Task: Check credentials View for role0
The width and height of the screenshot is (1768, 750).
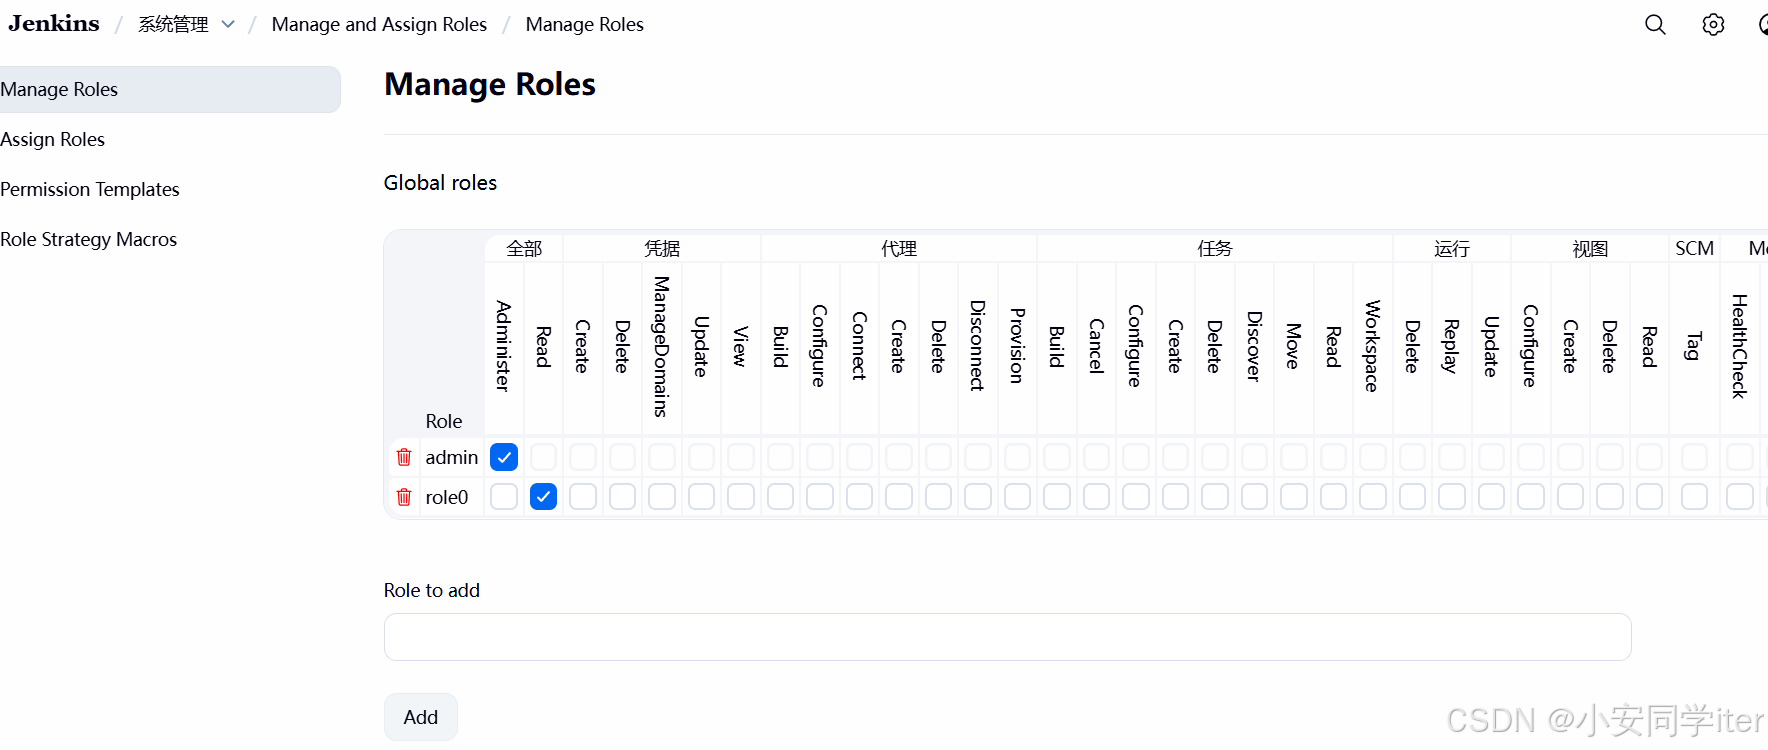Action: [741, 497]
